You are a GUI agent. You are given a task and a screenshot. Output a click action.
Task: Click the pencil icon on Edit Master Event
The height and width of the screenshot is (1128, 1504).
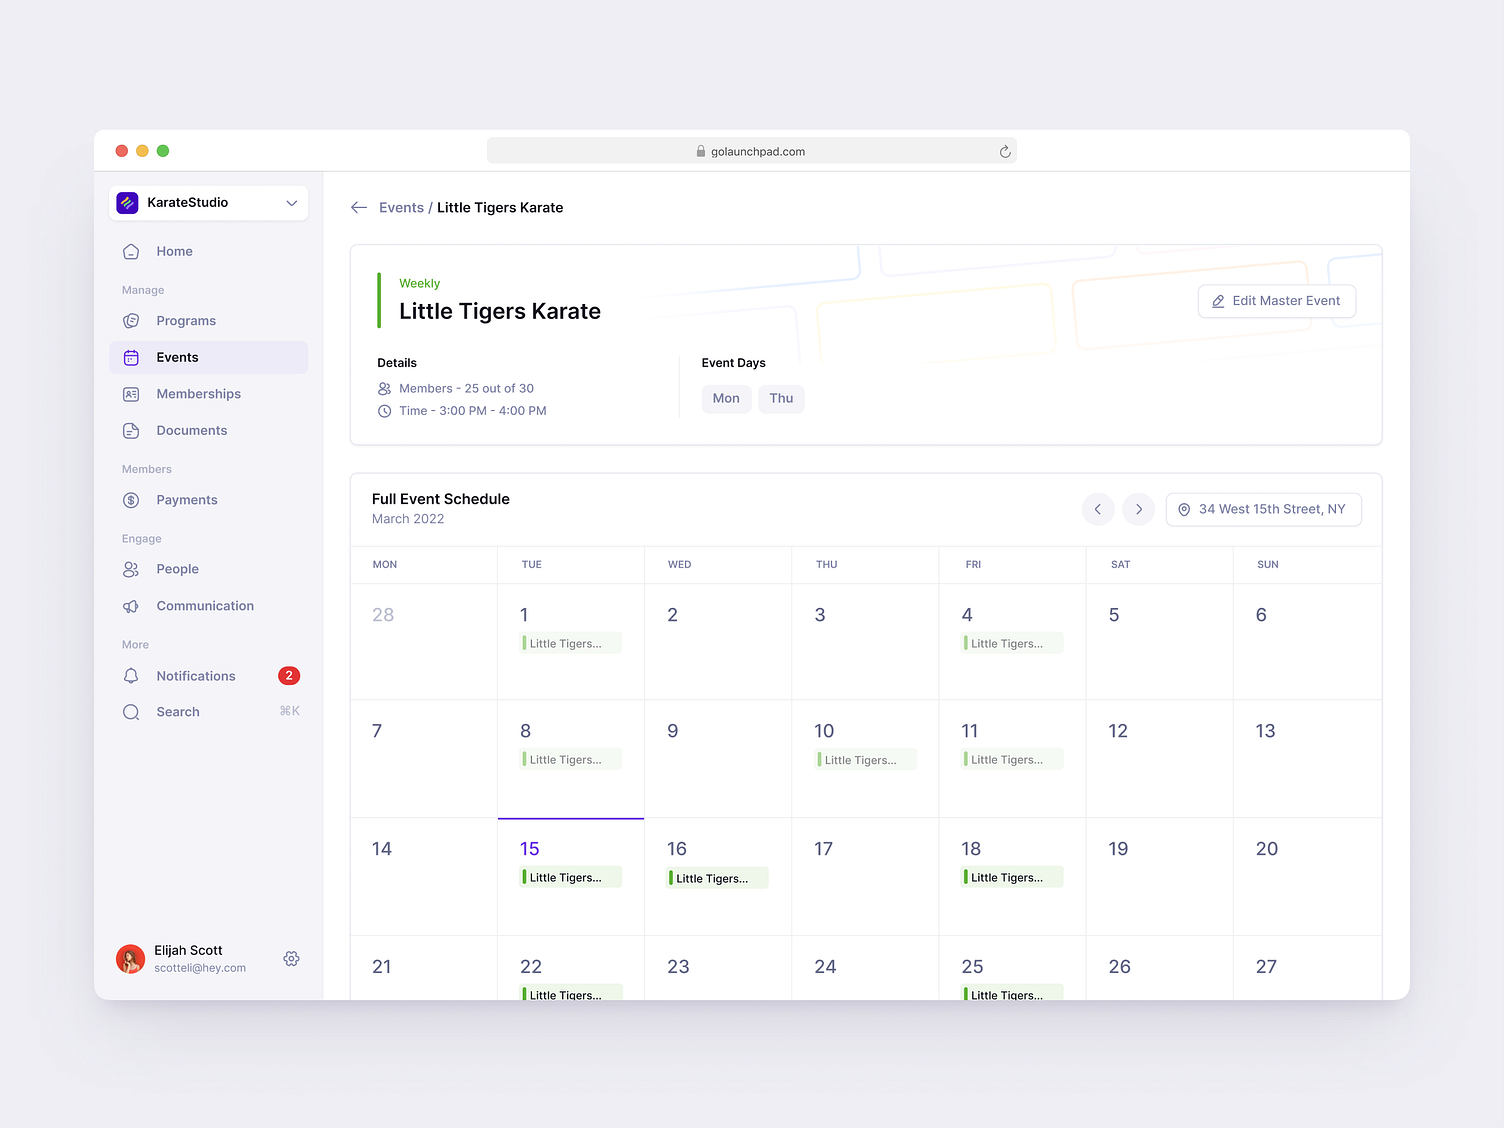pos(1218,302)
